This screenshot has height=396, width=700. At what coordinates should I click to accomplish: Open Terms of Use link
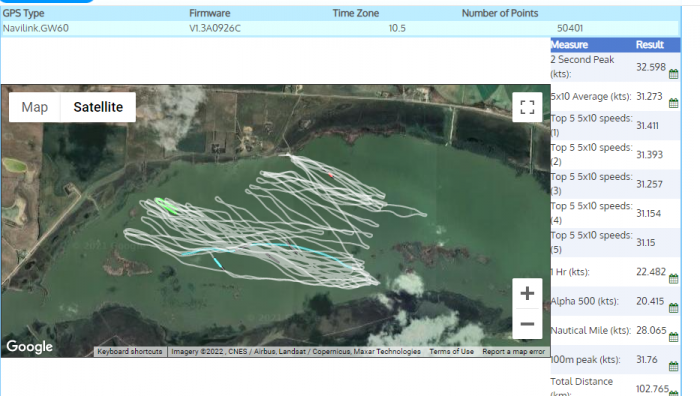pyautogui.click(x=451, y=352)
